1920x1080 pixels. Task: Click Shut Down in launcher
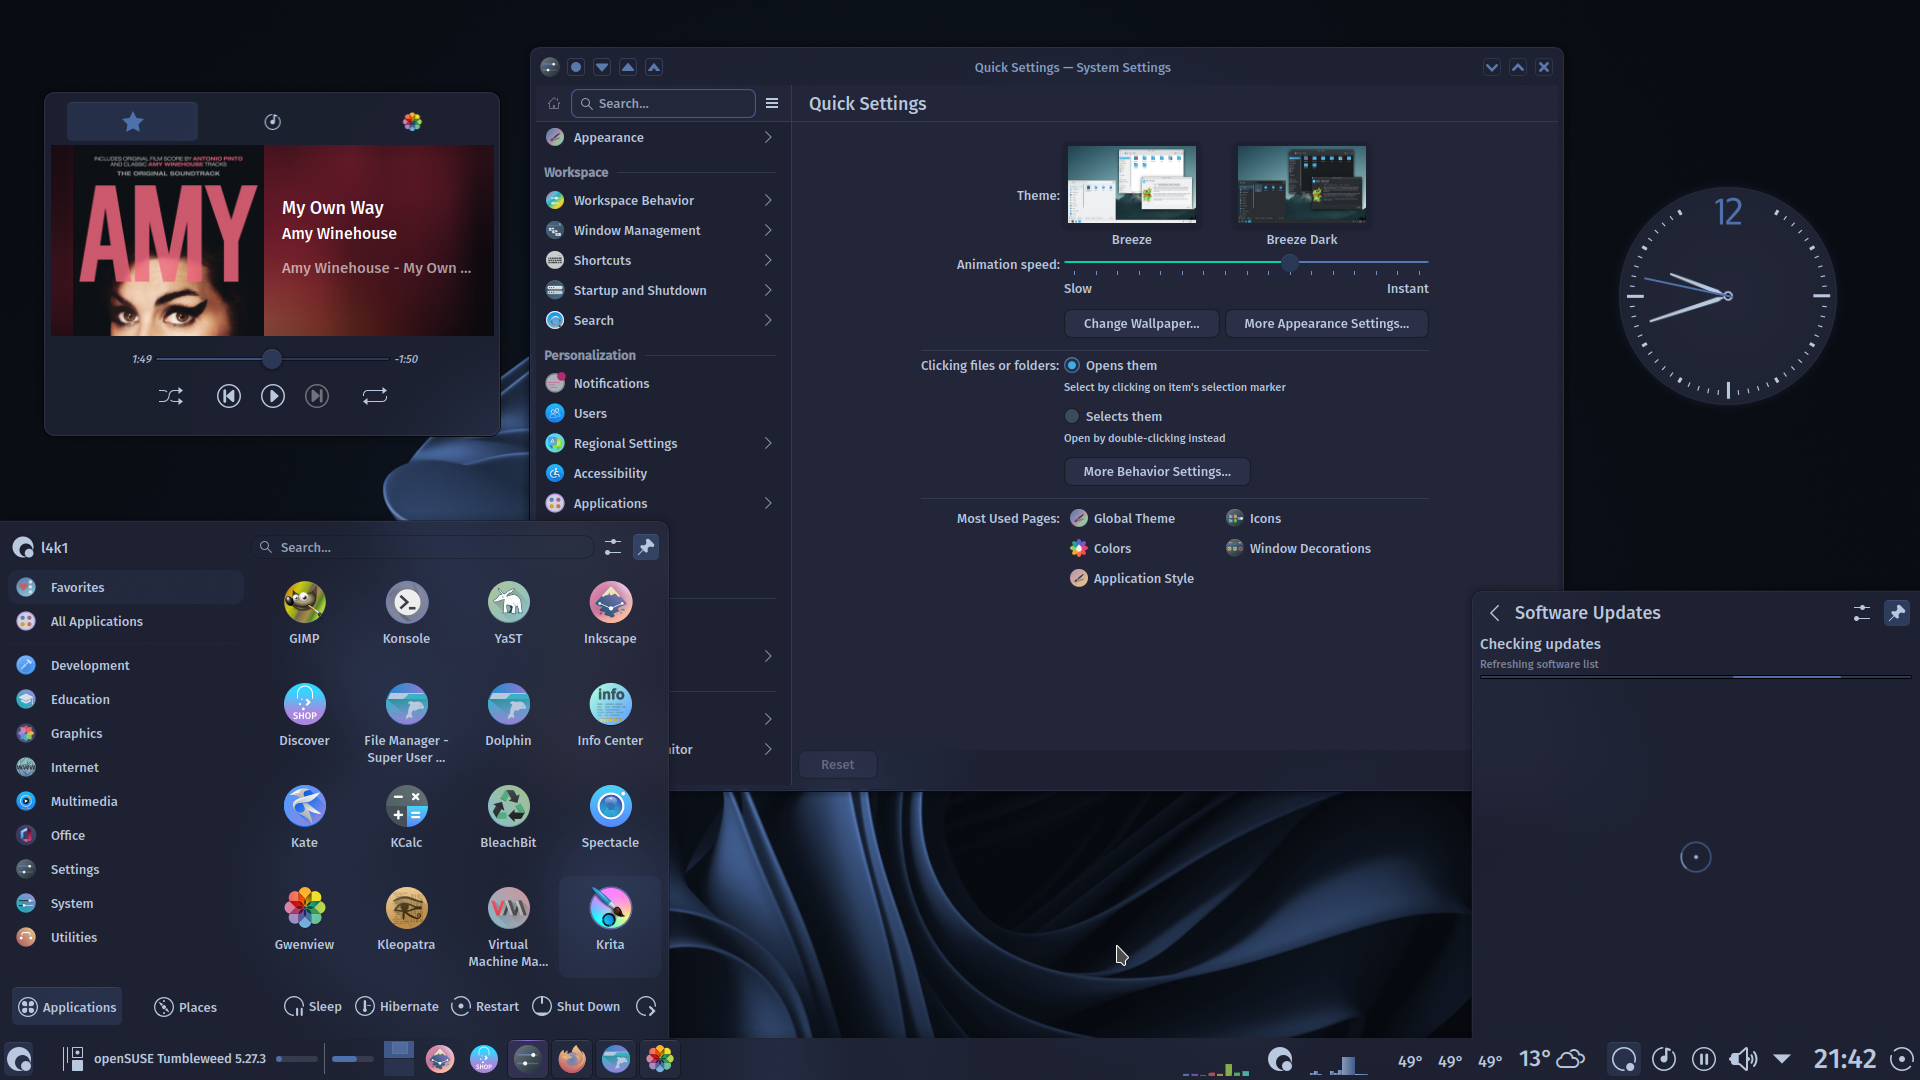576,1006
